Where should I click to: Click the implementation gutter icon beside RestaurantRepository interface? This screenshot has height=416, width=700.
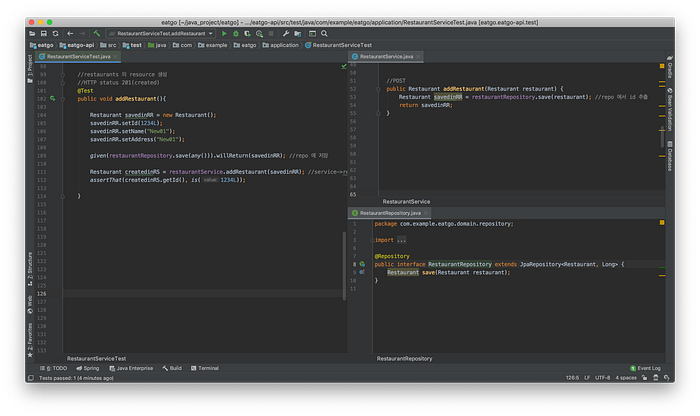pos(363,263)
